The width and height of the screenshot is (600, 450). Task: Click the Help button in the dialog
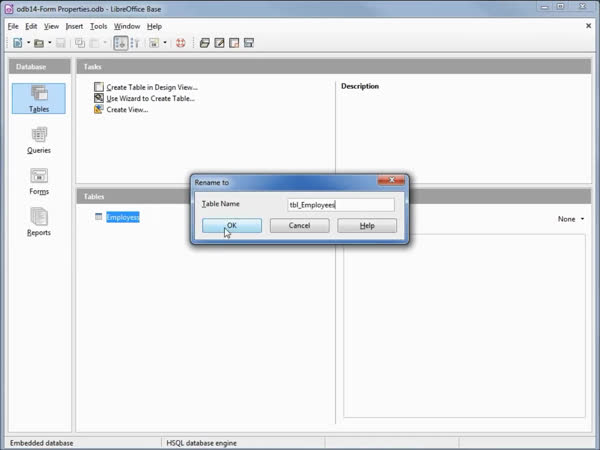point(367,225)
